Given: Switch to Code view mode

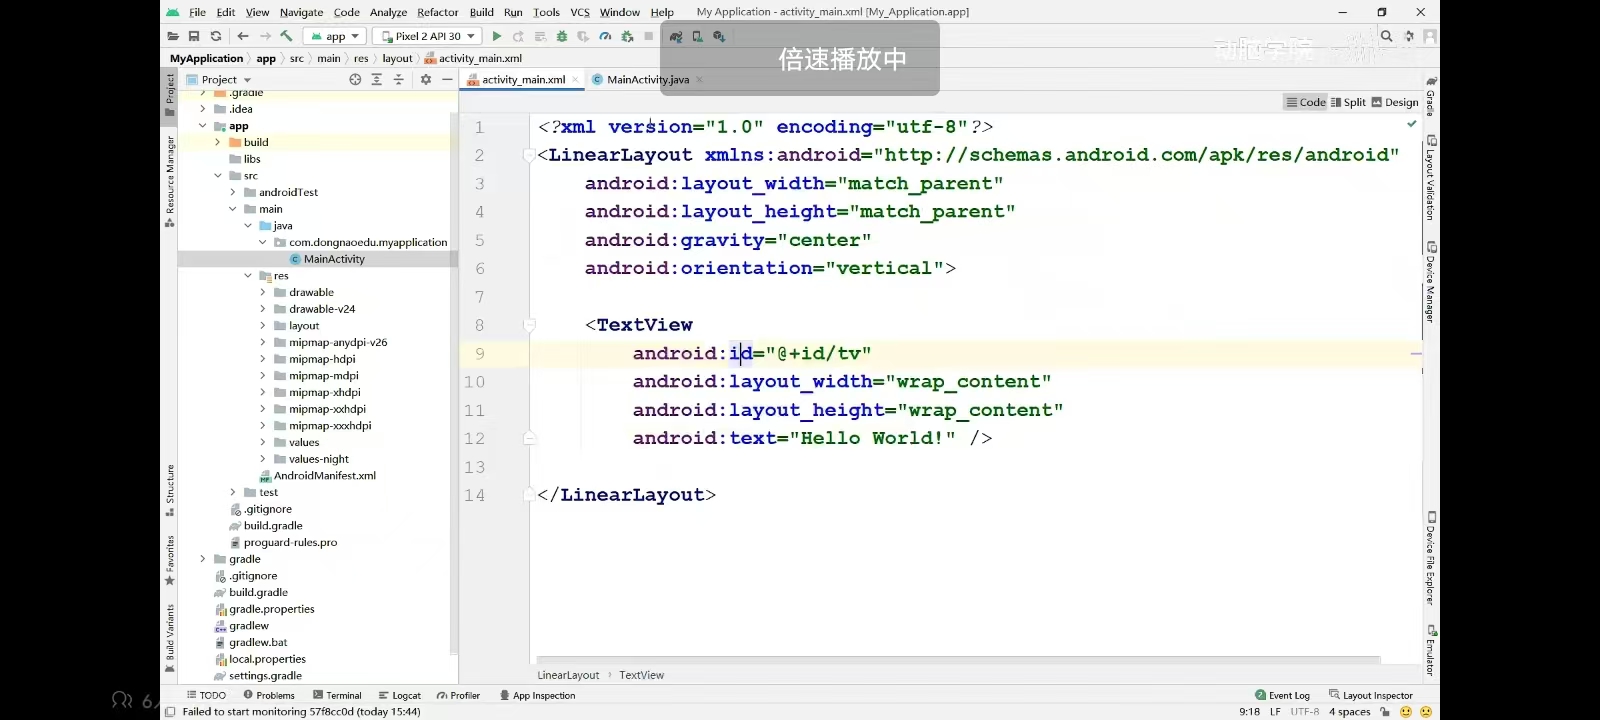Looking at the screenshot, I should (x=1306, y=102).
